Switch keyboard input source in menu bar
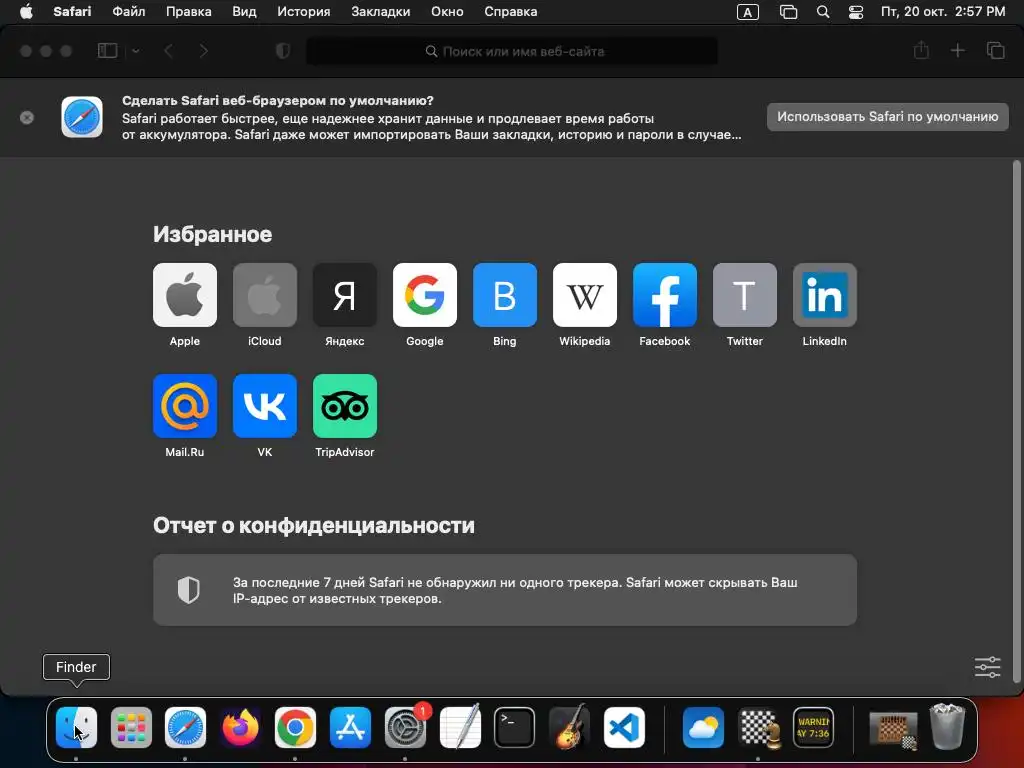Image resolution: width=1024 pixels, height=768 pixels. (748, 12)
